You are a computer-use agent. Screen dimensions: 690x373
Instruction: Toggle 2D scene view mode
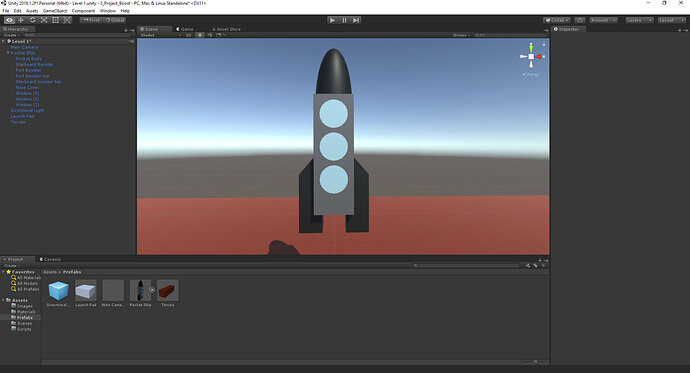tap(188, 35)
